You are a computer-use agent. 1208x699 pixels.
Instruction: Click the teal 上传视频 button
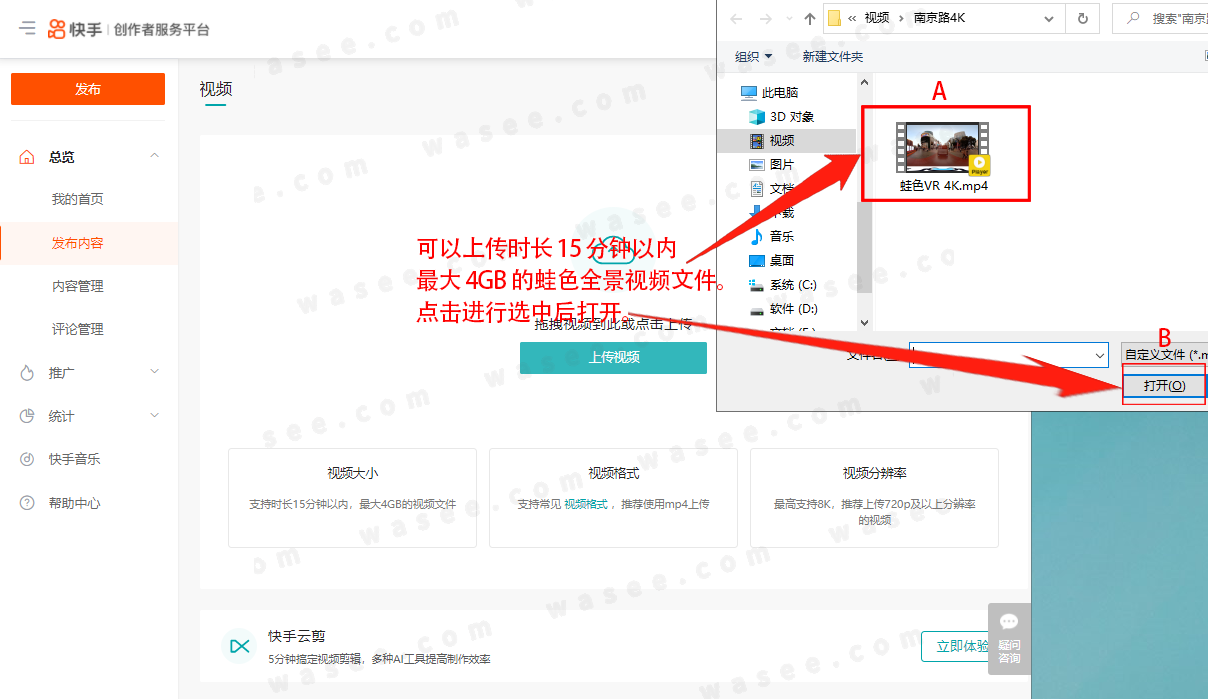(613, 357)
